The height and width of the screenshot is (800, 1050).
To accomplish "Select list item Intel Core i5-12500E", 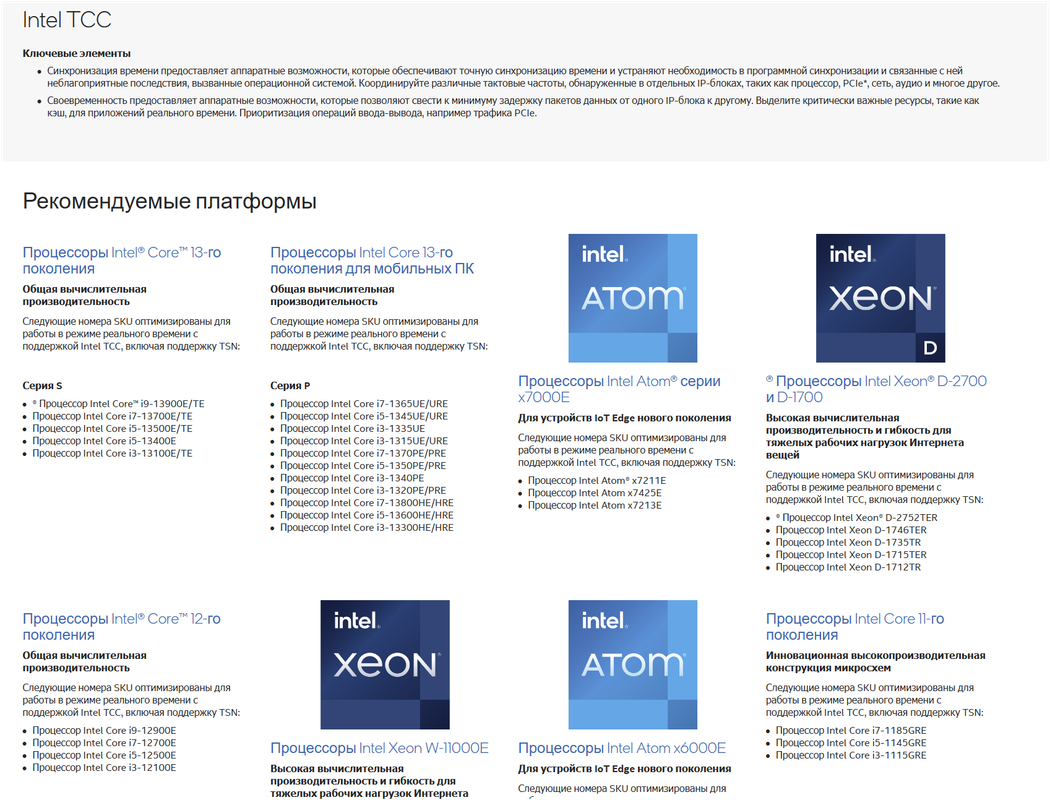I will (104, 755).
